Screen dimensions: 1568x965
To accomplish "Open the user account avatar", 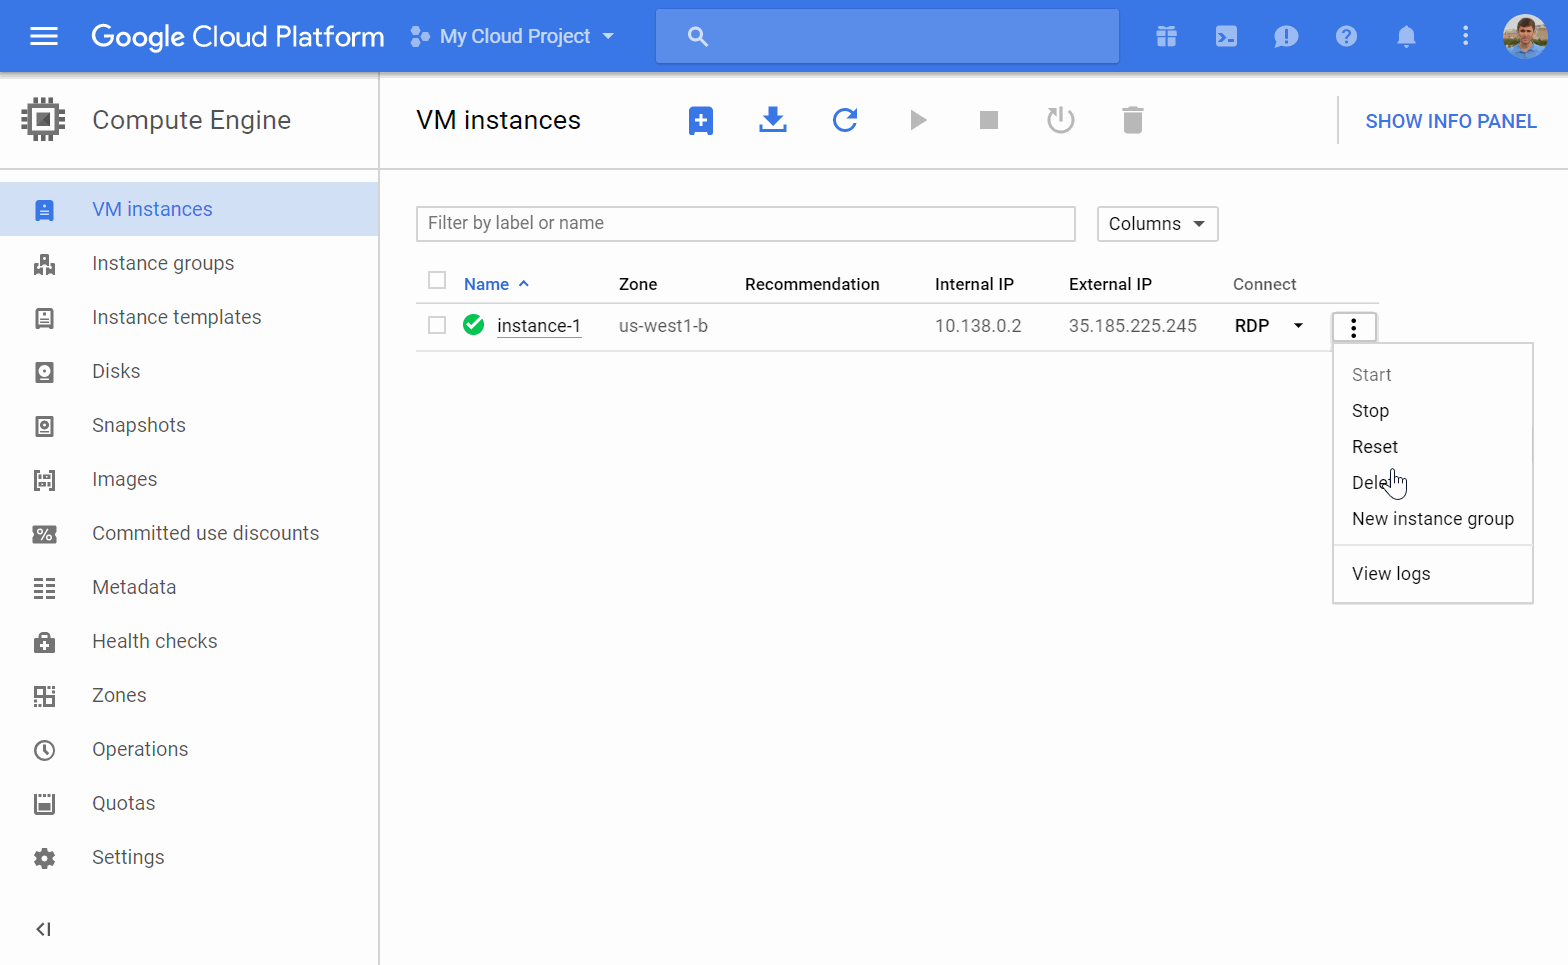I will click(1525, 37).
